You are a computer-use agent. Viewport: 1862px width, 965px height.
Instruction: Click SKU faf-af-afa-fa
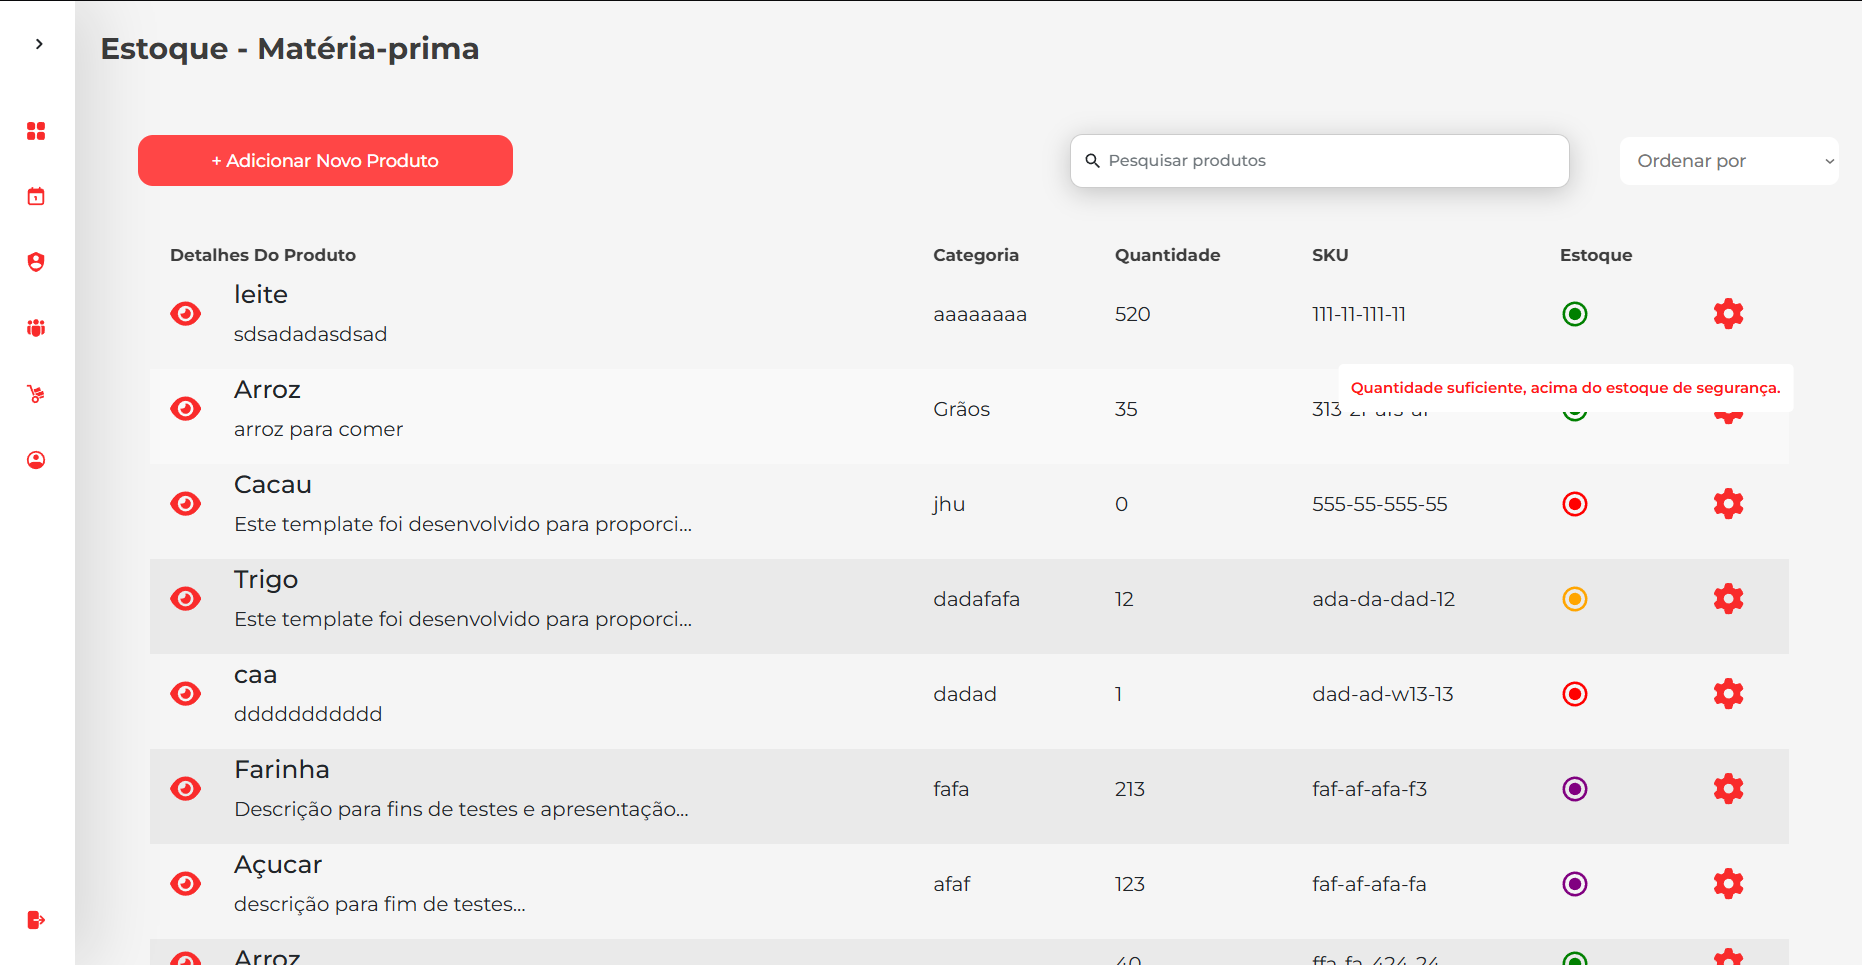1370,884
